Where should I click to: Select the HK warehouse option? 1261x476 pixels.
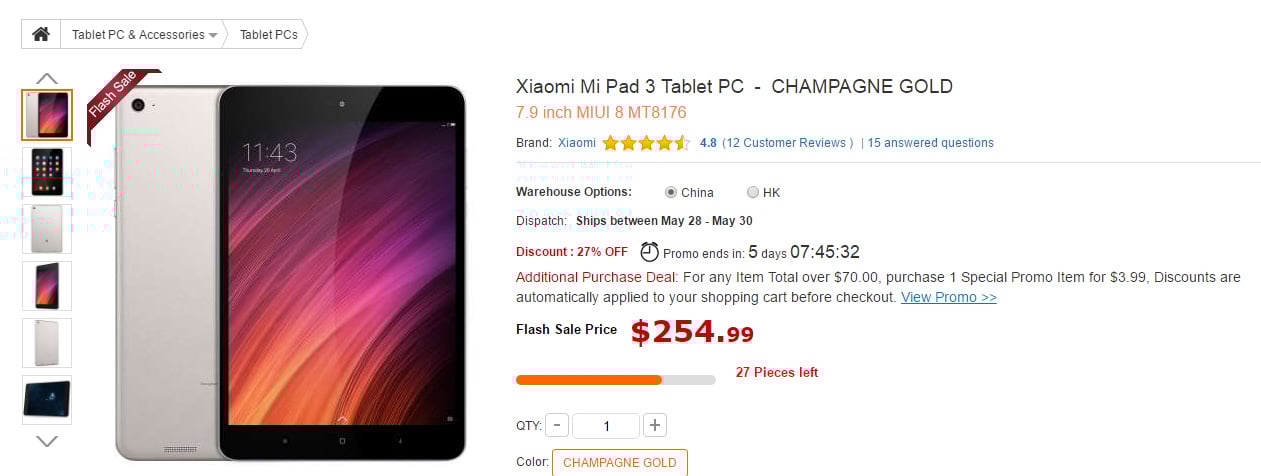(x=753, y=192)
